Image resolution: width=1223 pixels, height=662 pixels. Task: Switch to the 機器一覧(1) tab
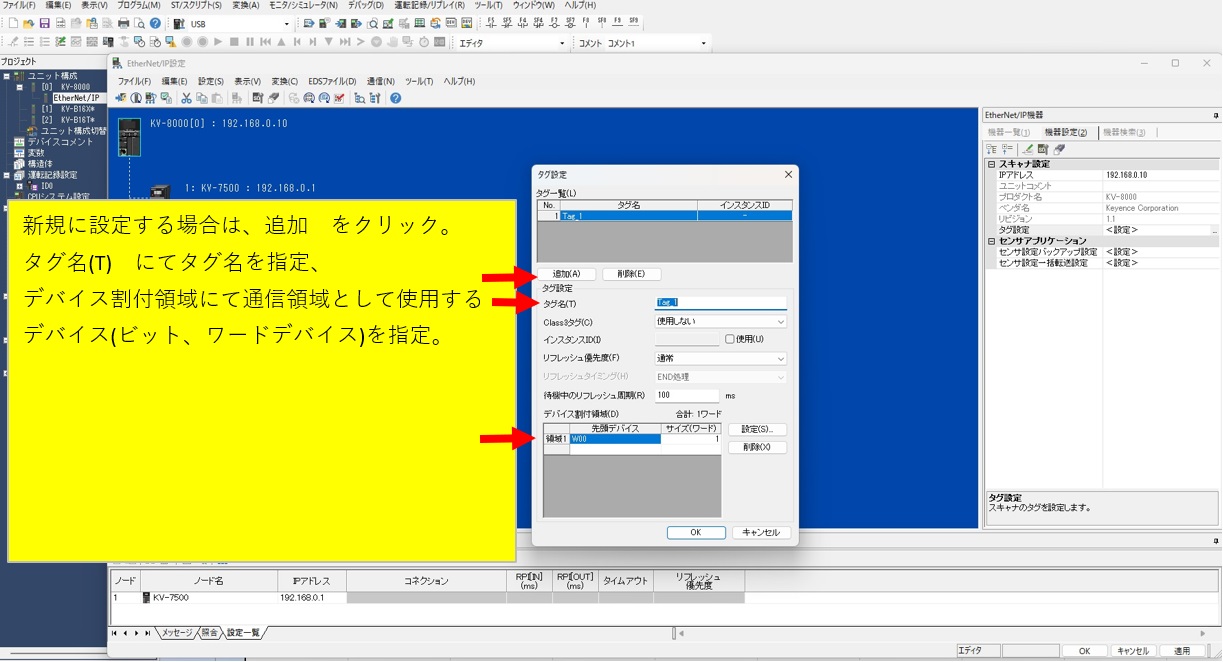(x=1009, y=132)
